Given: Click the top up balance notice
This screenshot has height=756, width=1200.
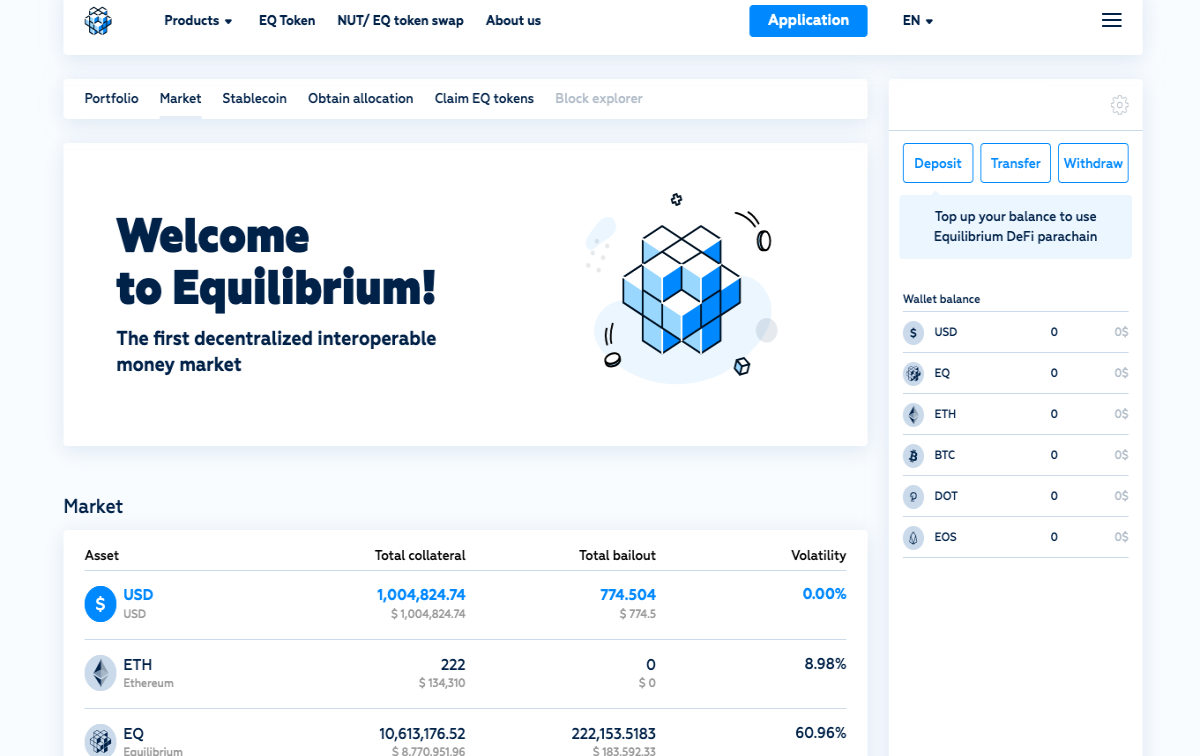Looking at the screenshot, I should [x=1015, y=227].
